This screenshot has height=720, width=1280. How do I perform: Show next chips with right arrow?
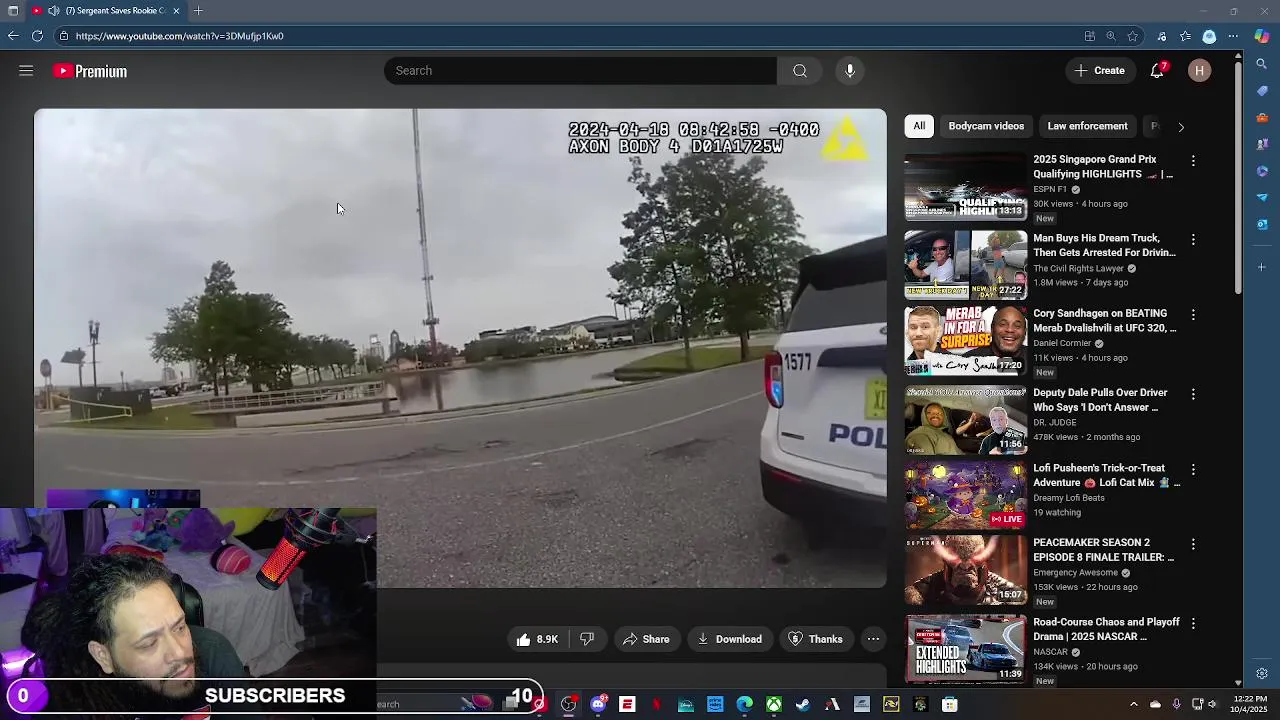tap(1181, 127)
